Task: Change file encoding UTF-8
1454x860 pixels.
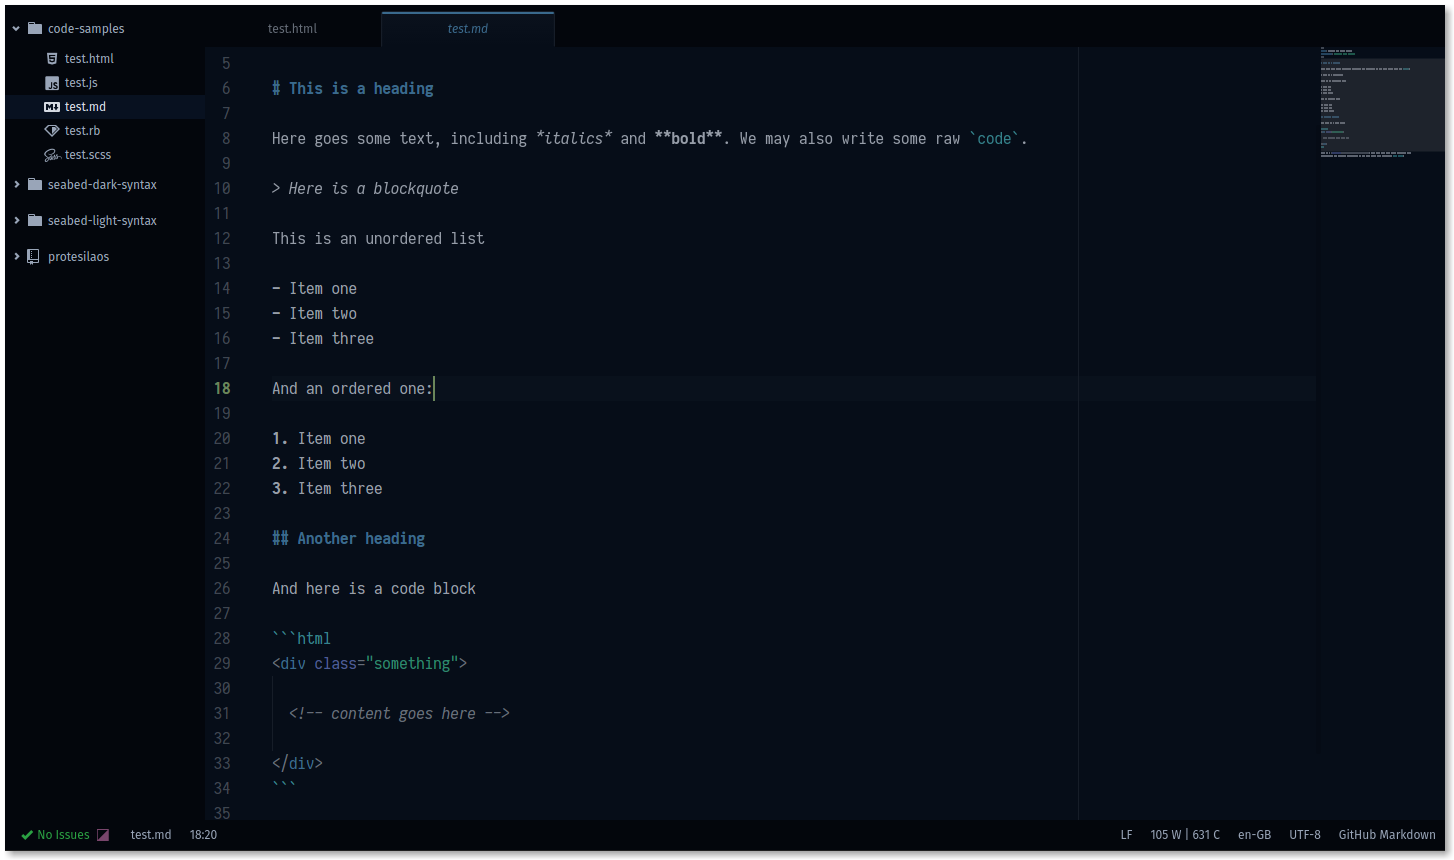Action: 1305,835
